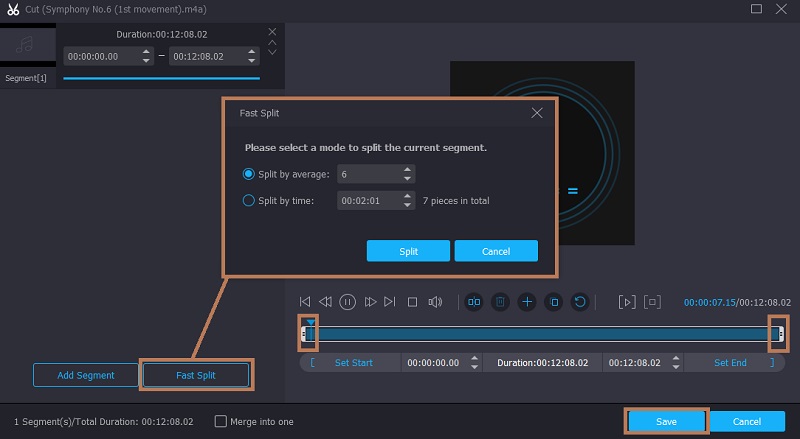This screenshot has height=439, width=800.
Task: Close the Fast Split dialog
Action: 537,113
